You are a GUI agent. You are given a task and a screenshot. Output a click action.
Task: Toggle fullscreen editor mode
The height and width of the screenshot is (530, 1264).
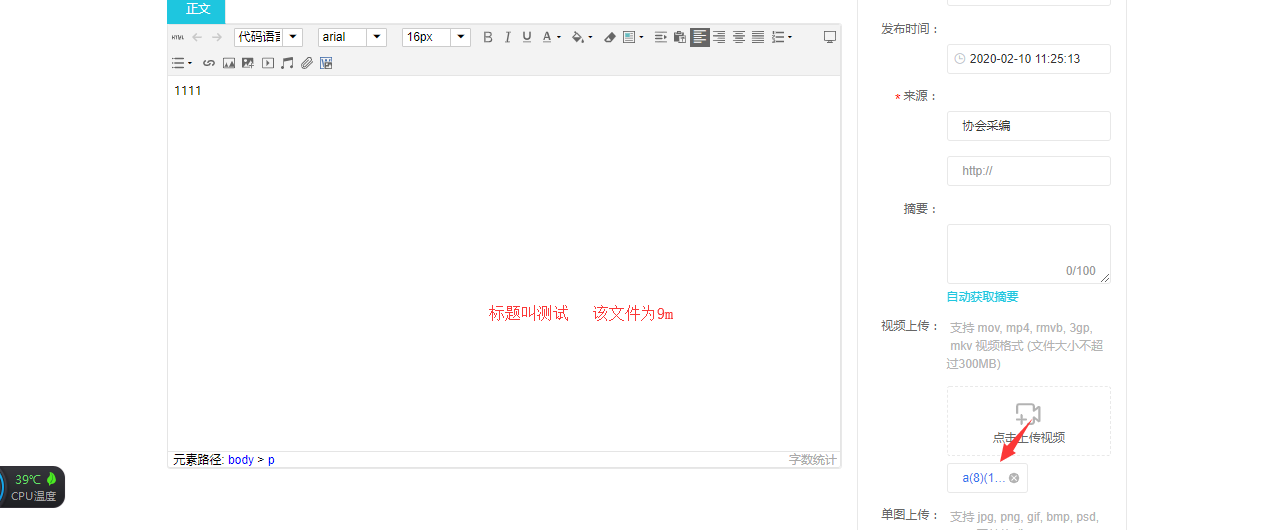(x=829, y=37)
